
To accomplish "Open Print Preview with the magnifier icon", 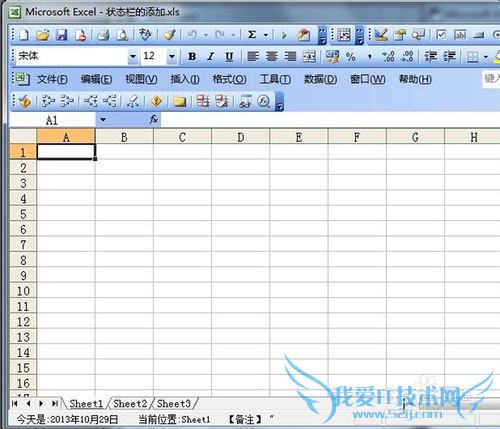I will click(122, 35).
